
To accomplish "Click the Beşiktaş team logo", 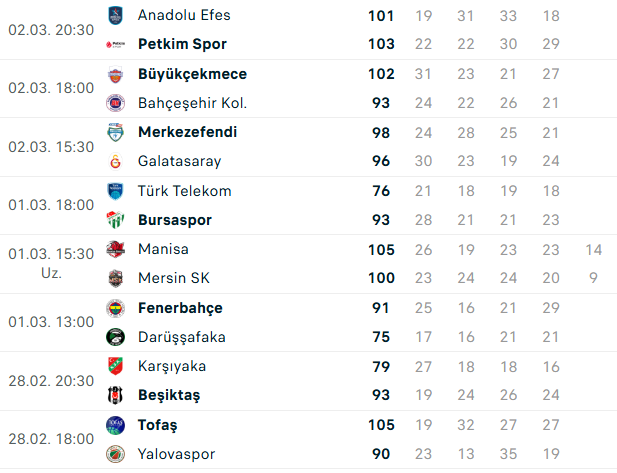I will point(116,395).
